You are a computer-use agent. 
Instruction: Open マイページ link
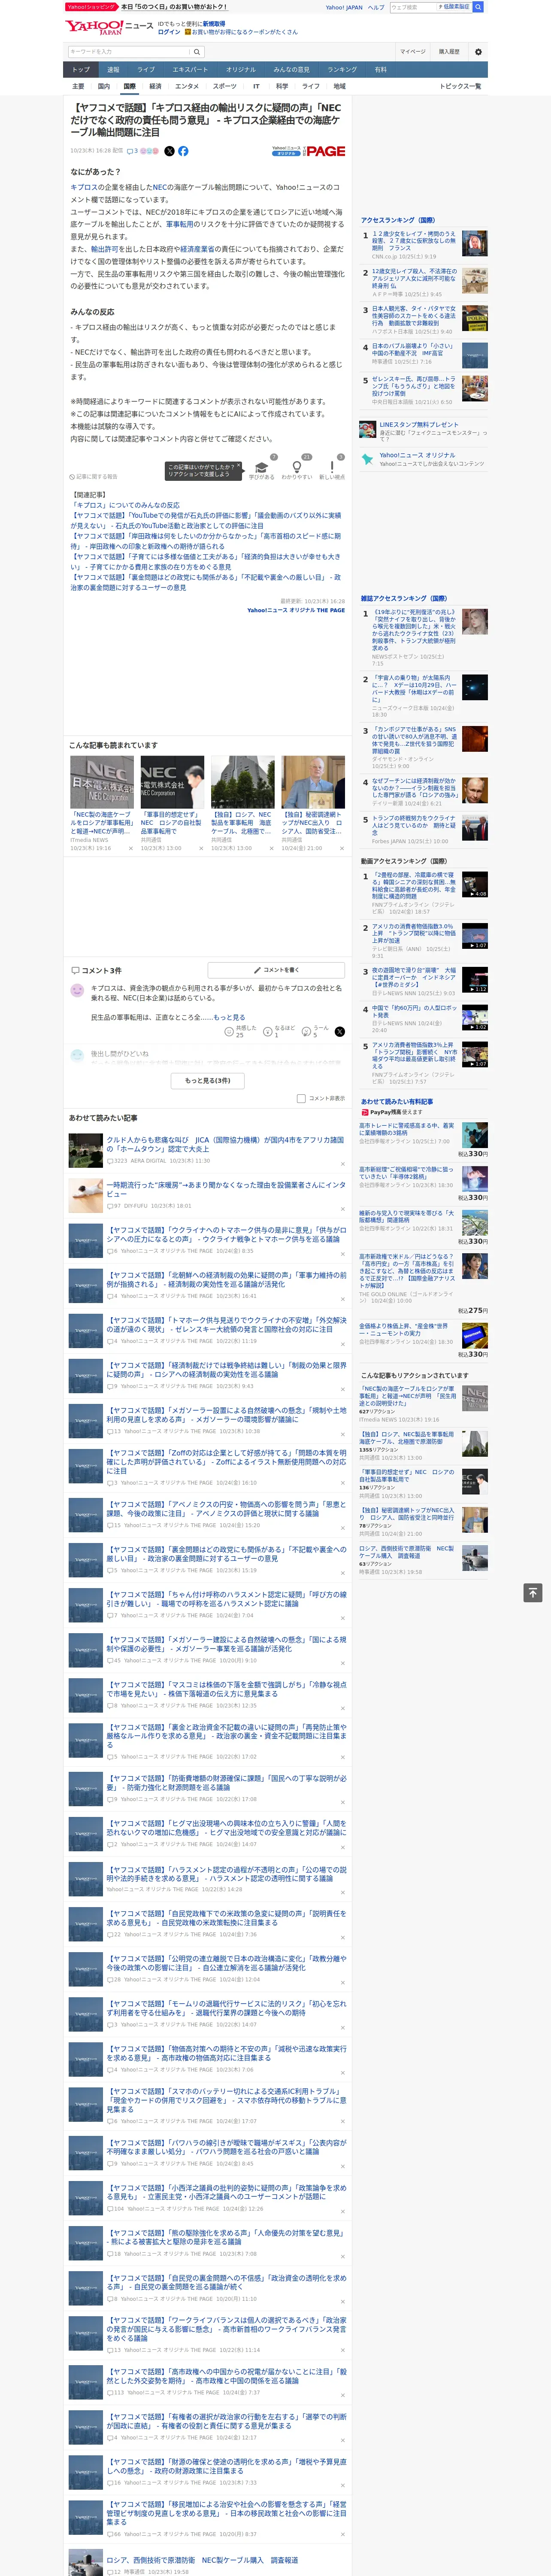pos(412,52)
